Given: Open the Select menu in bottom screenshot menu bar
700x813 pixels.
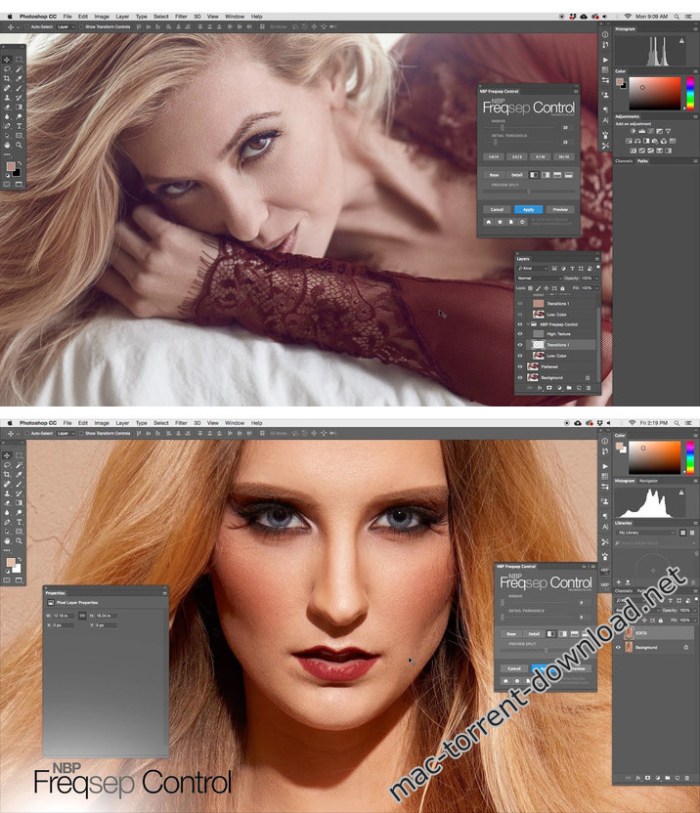Looking at the screenshot, I should click(161, 423).
